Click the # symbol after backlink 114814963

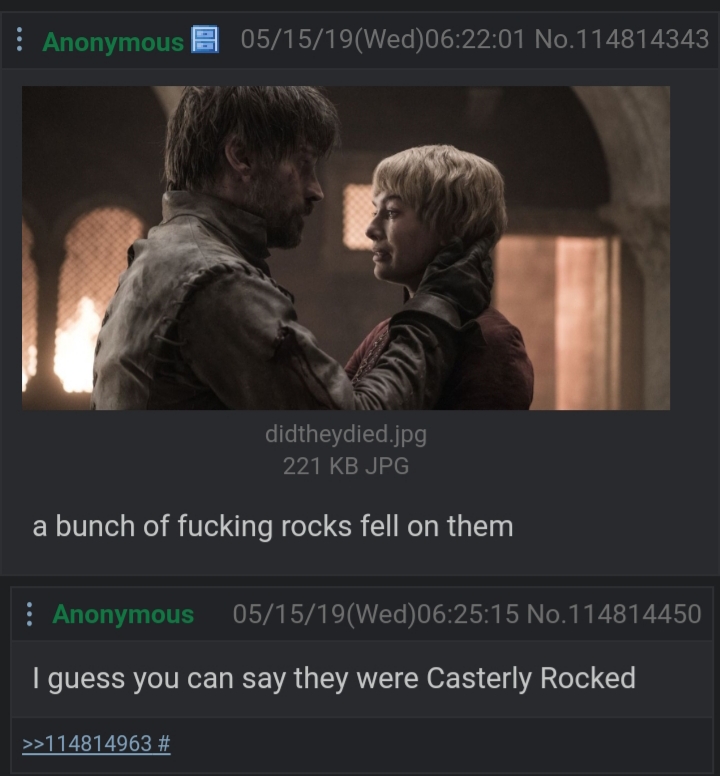pos(165,743)
